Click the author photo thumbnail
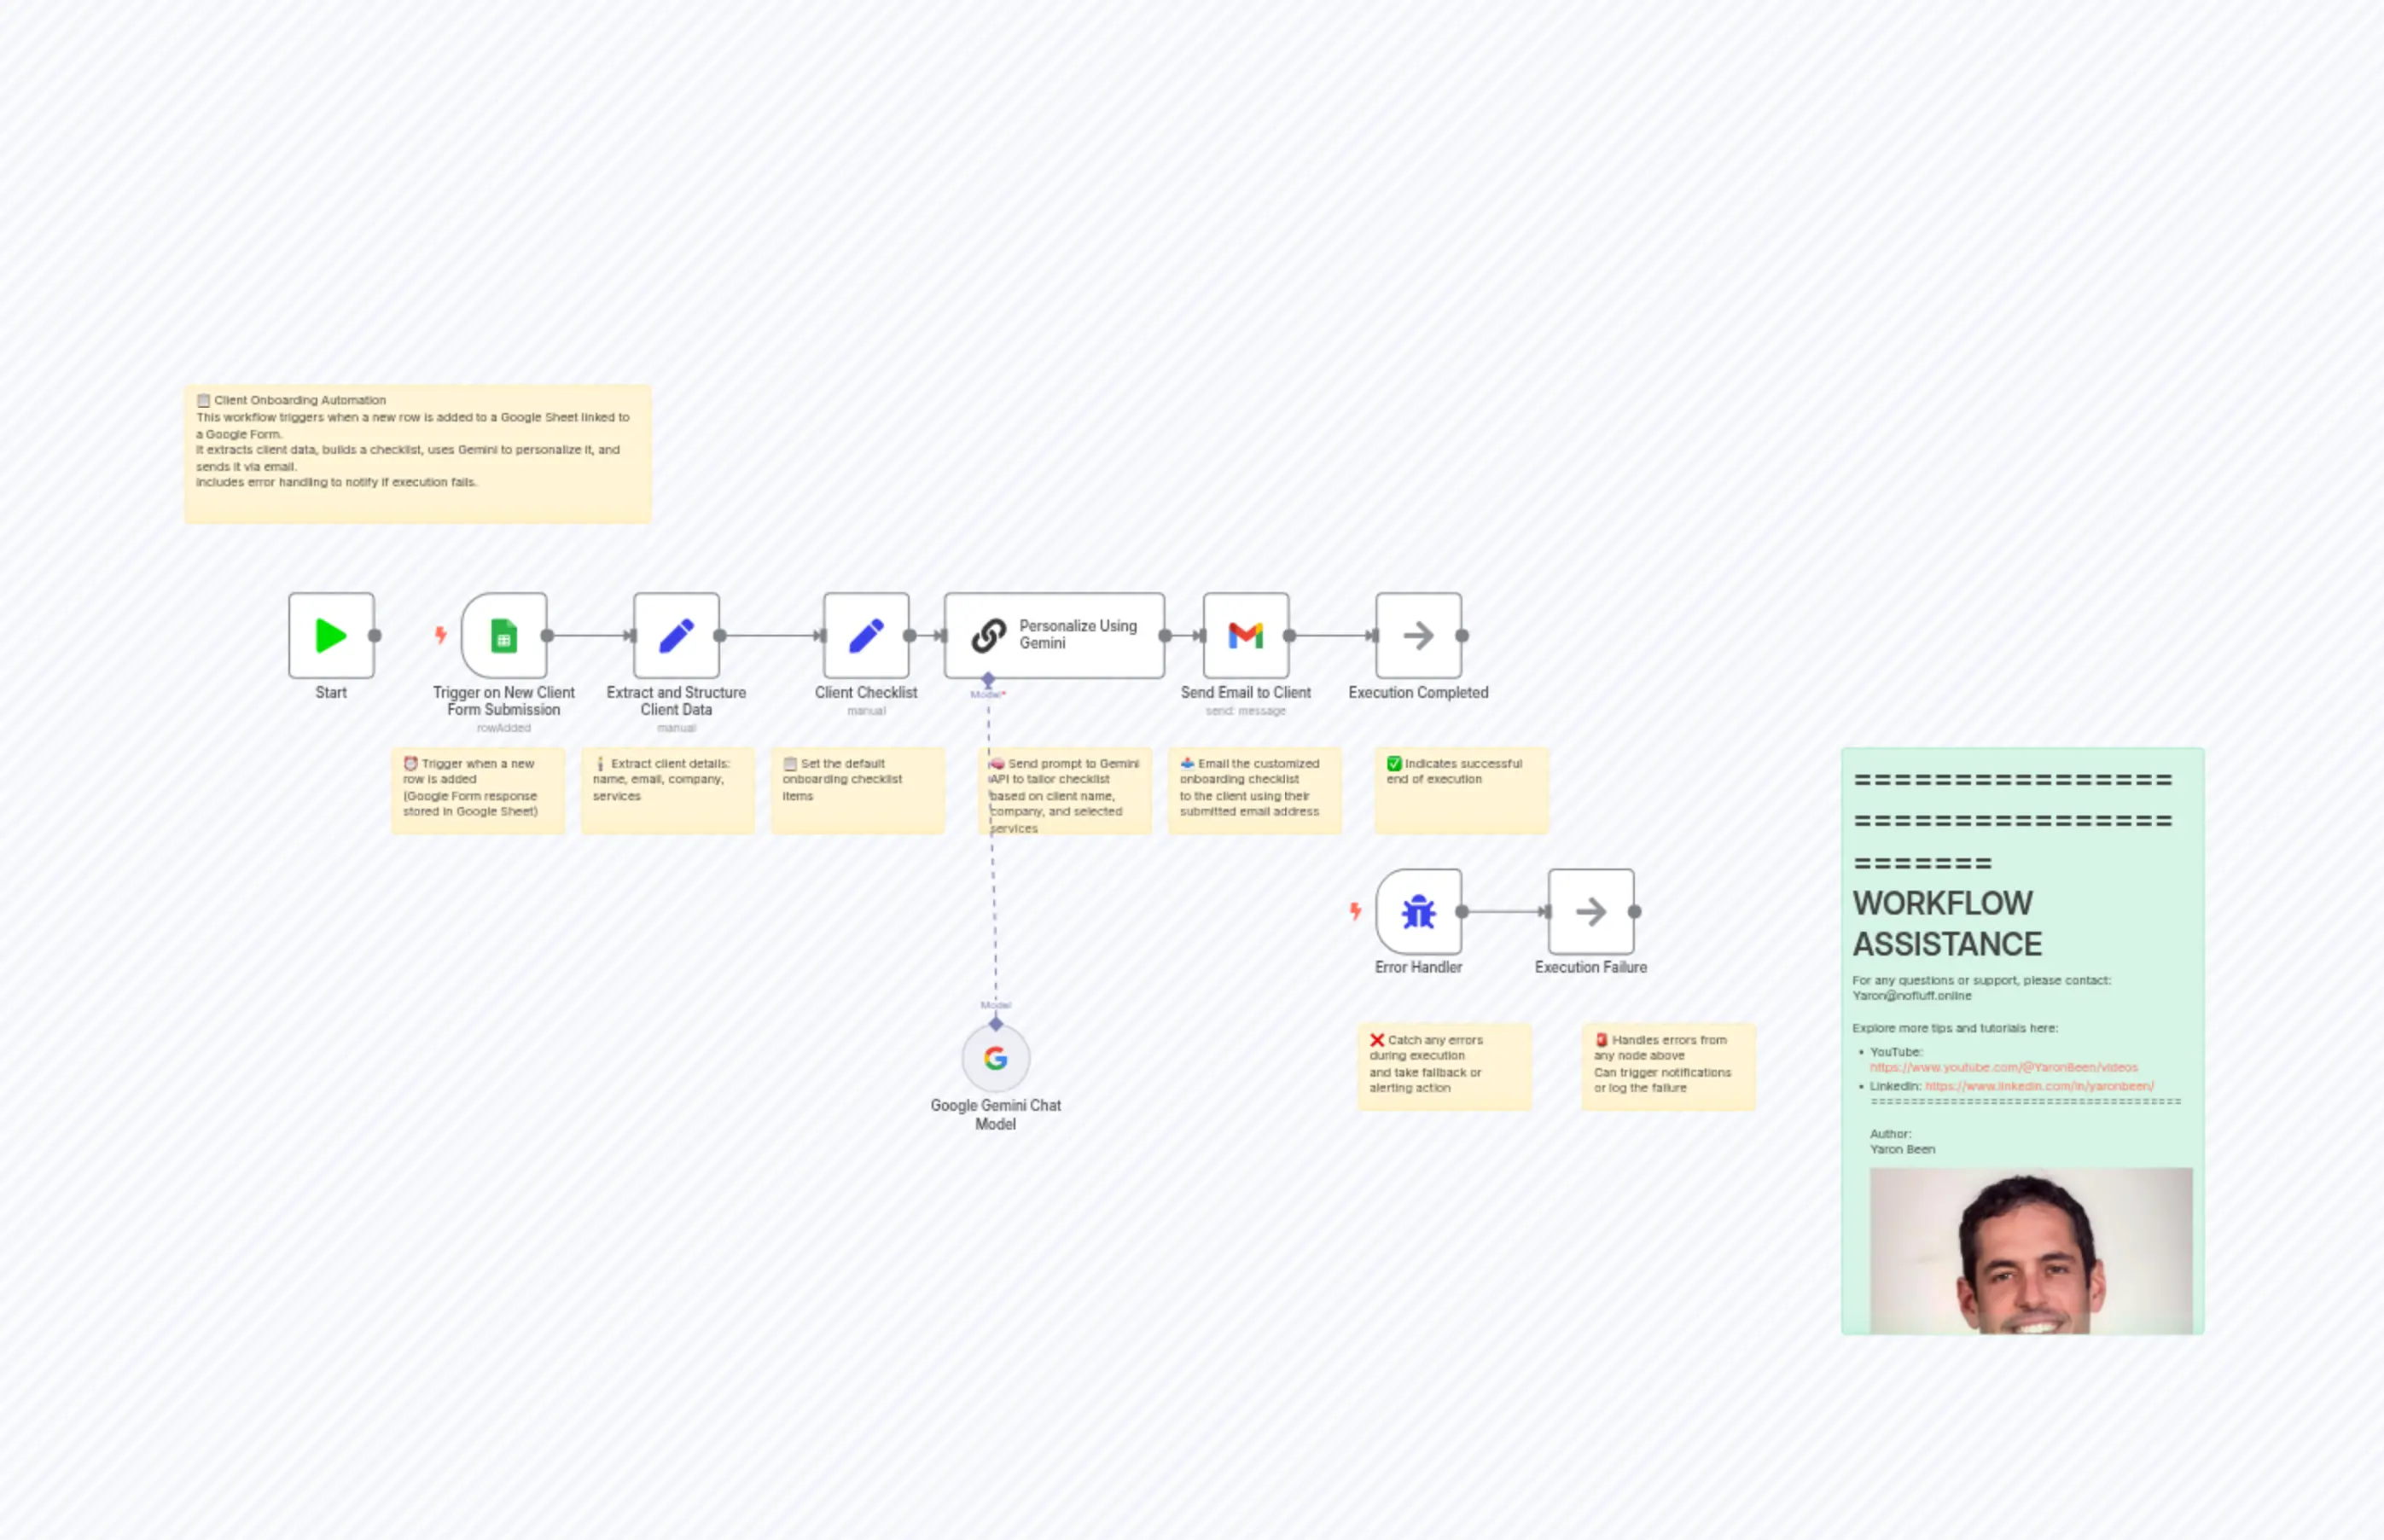The width and height of the screenshot is (2384, 1540). coord(2030,1250)
